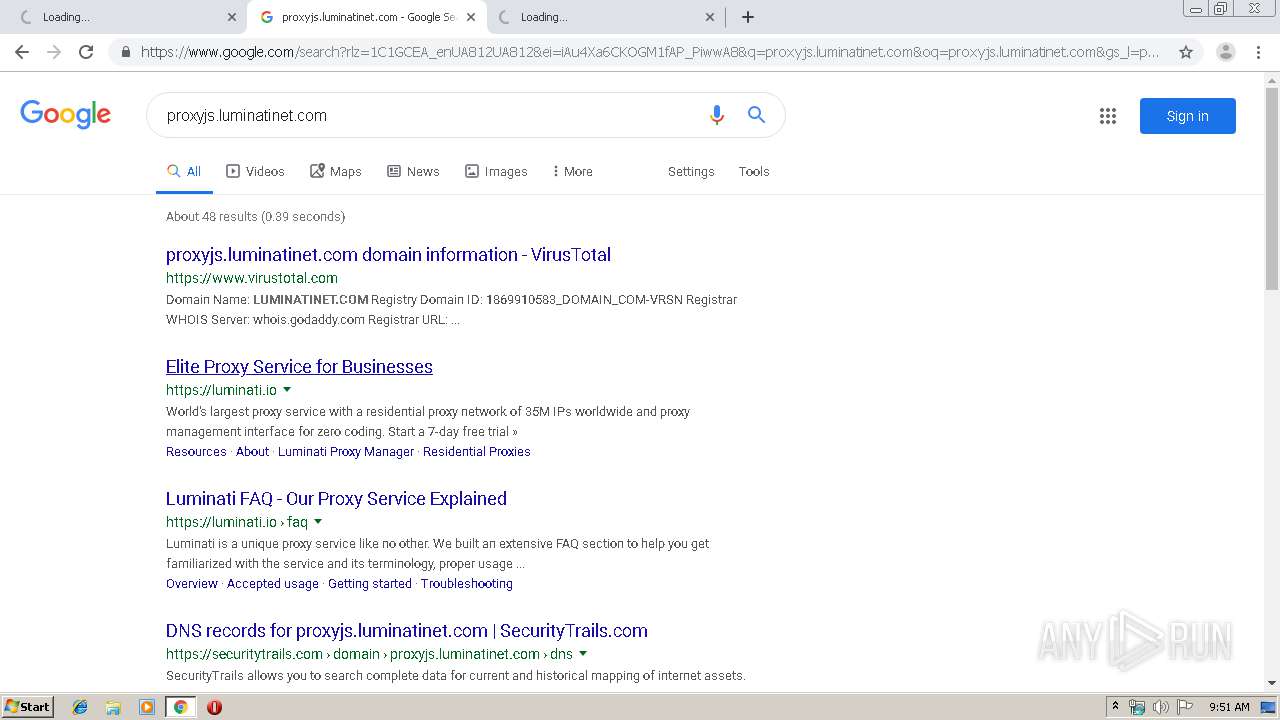Screen dimensions: 1280x720
Task: Click the Action Center flag icon
Action: coord(1185,707)
